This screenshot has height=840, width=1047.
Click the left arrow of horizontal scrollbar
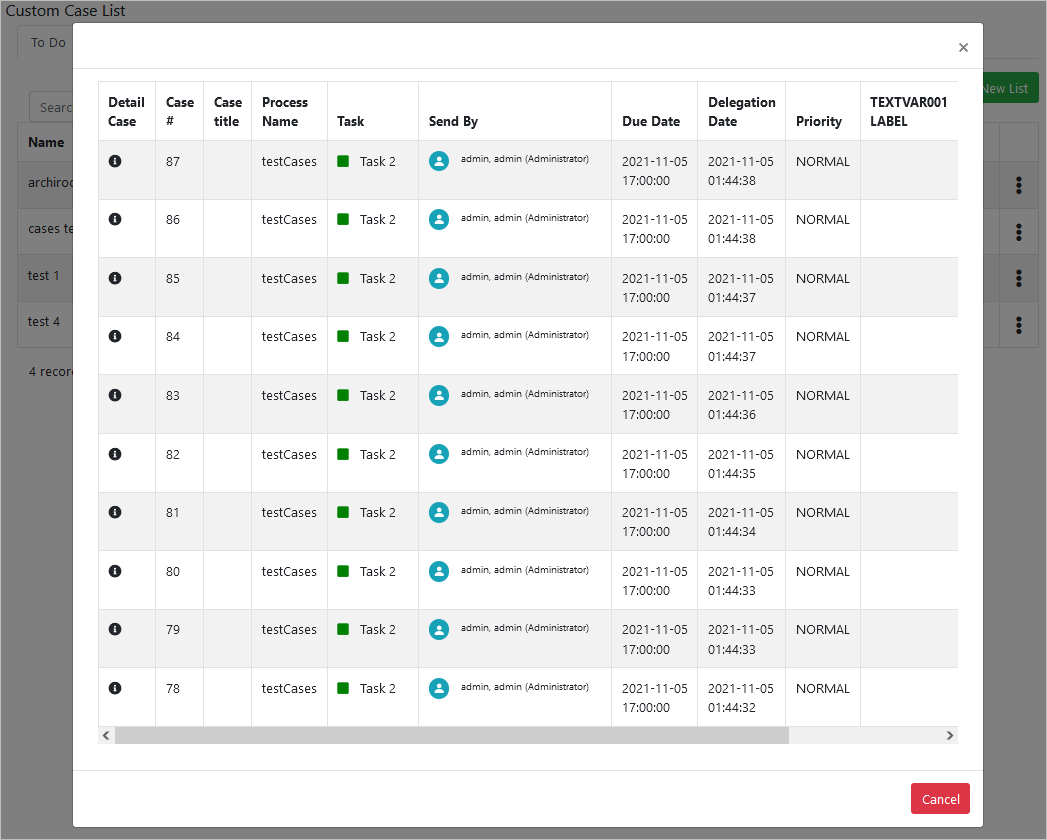coord(106,736)
